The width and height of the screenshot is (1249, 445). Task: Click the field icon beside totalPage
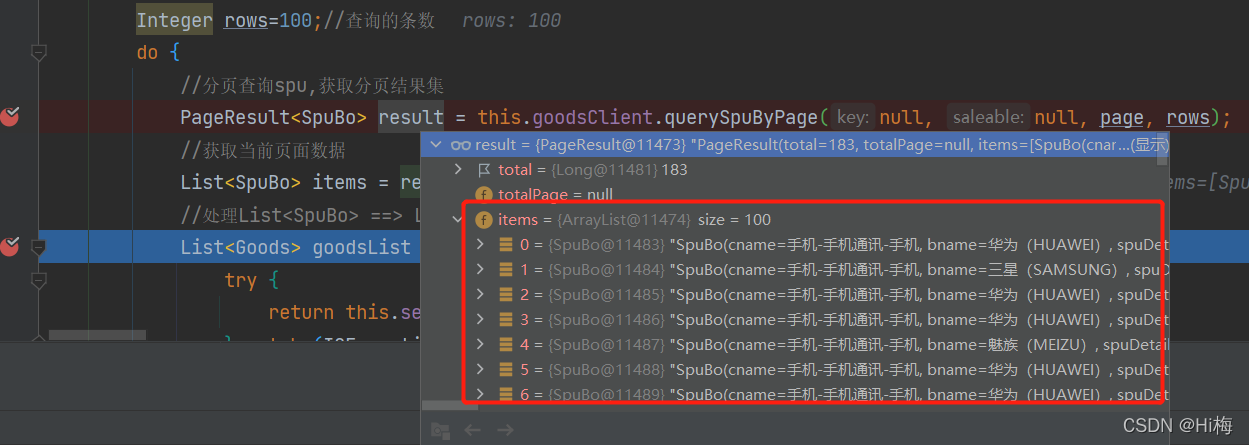pos(484,195)
